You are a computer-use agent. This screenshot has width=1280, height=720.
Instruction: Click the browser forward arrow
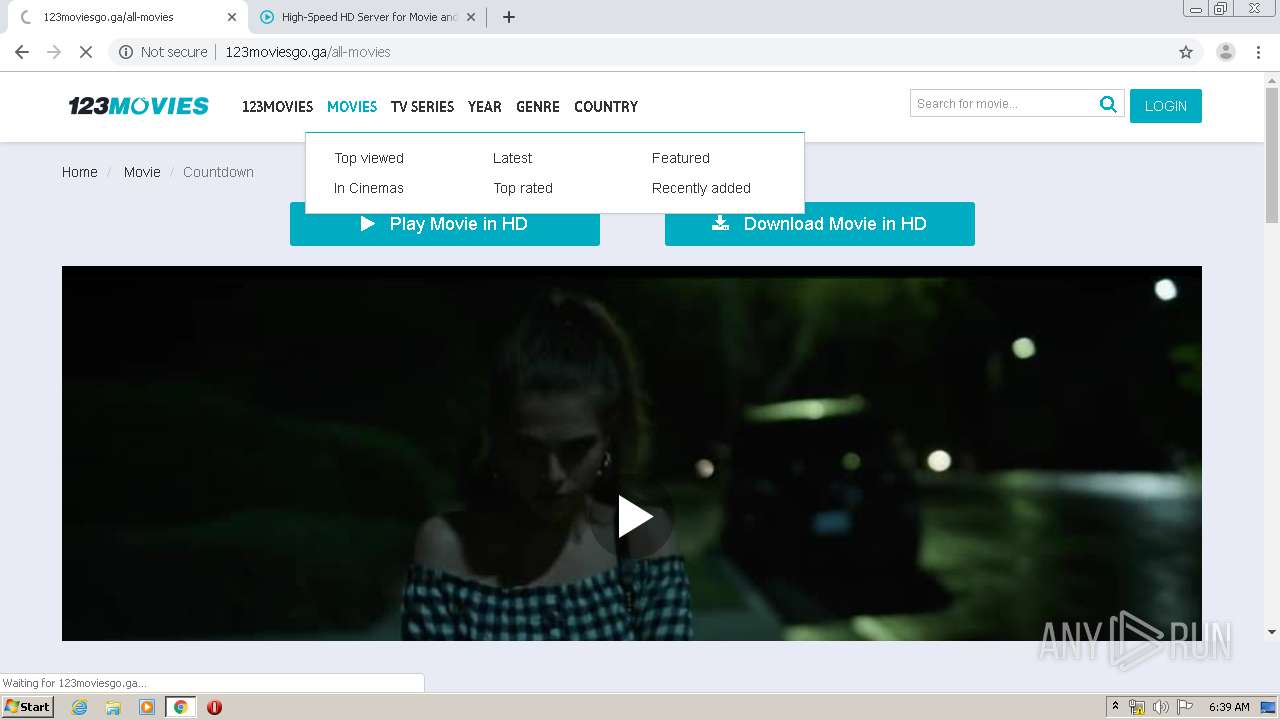pos(54,52)
